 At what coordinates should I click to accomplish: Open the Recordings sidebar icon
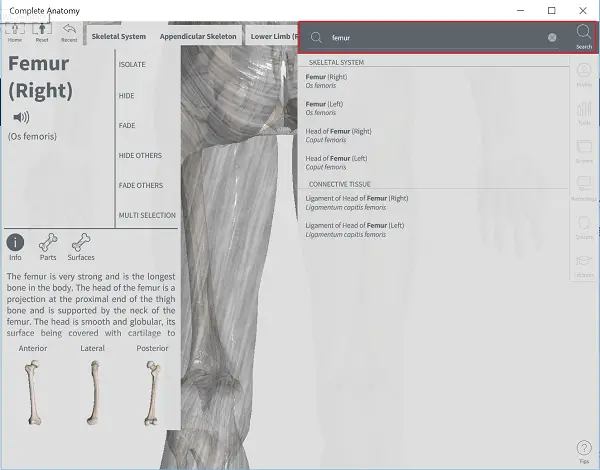coord(584,188)
